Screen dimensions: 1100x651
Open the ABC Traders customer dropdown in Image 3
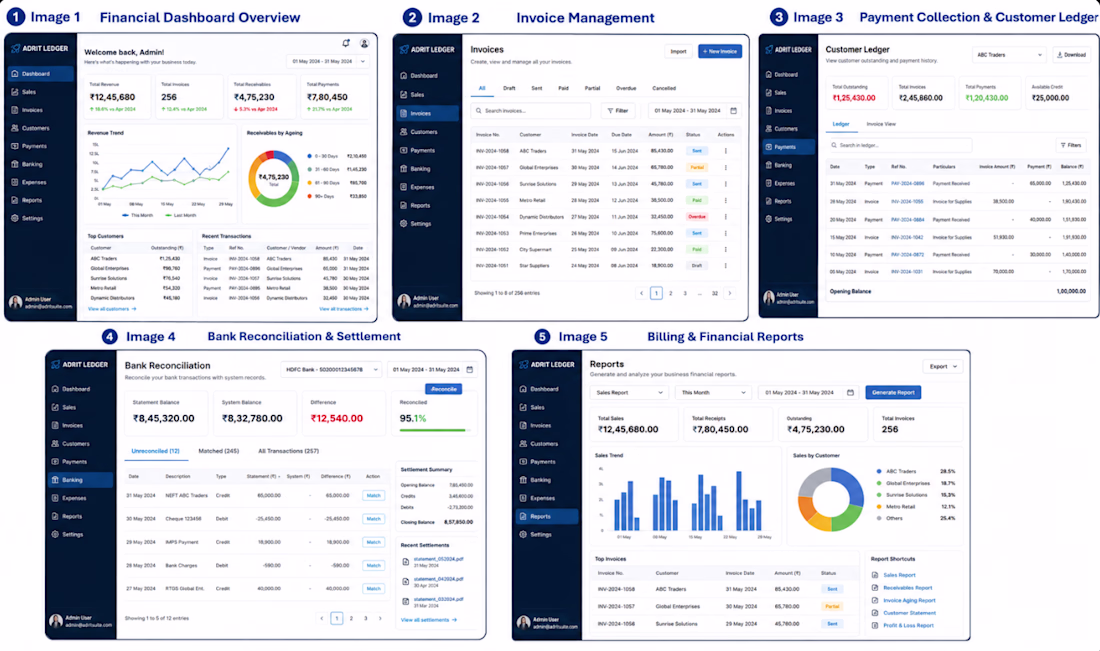tap(1008, 55)
